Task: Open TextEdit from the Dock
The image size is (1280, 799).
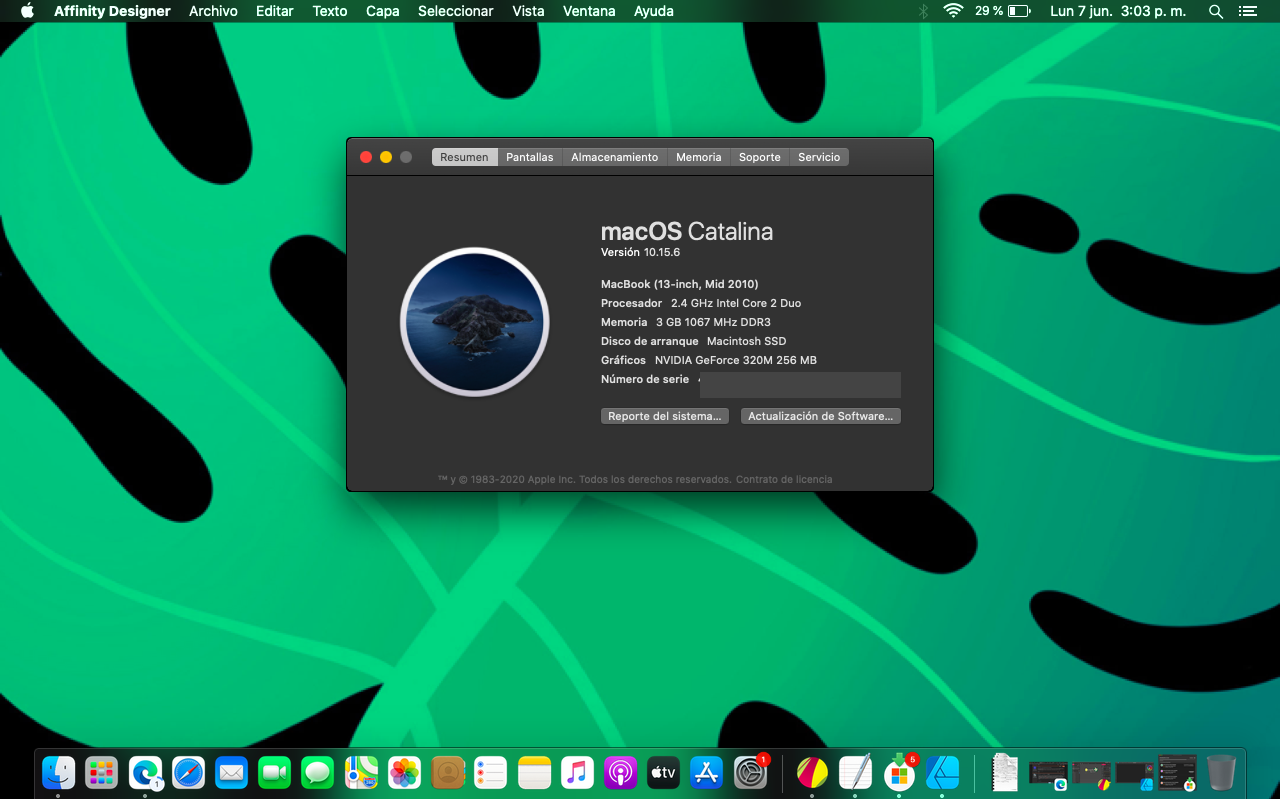Action: pyautogui.click(x=855, y=772)
